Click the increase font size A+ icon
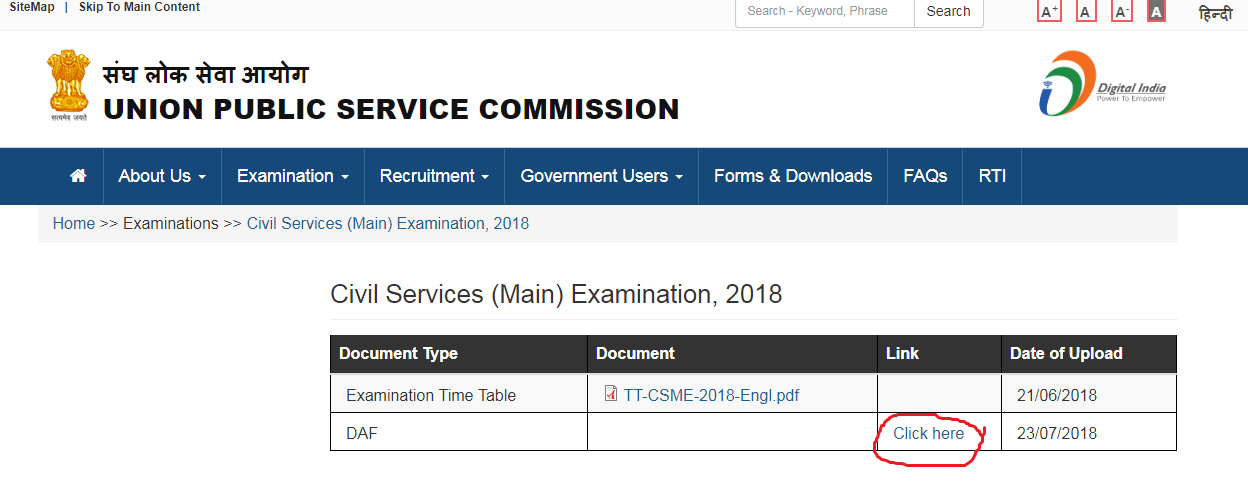Screen dimensions: 1248x482 (1049, 12)
